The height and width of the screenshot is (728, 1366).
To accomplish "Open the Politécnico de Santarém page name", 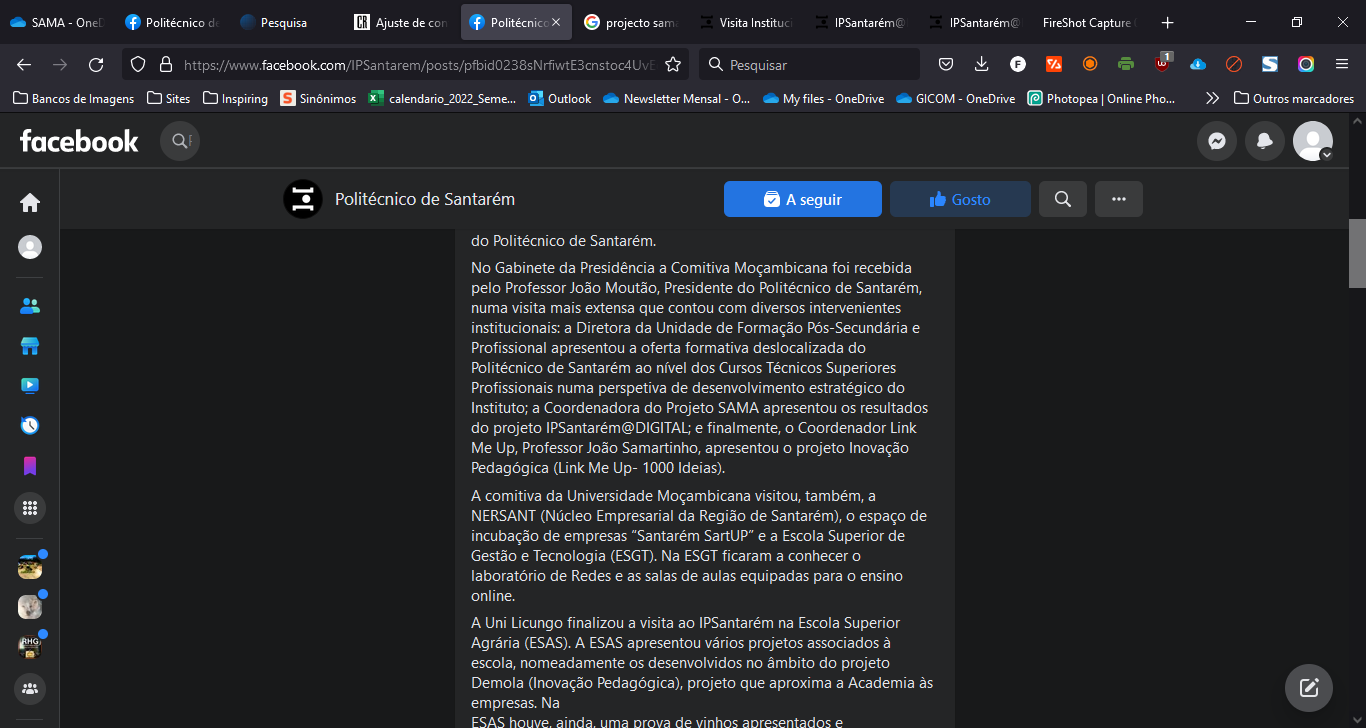I will [425, 199].
